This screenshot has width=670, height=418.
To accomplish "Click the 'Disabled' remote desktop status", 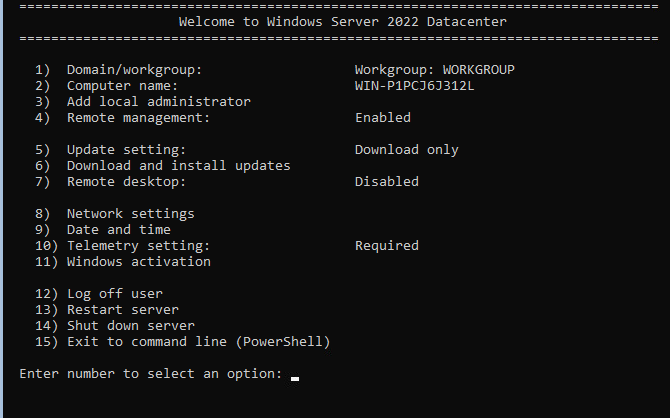I will click(x=387, y=182).
